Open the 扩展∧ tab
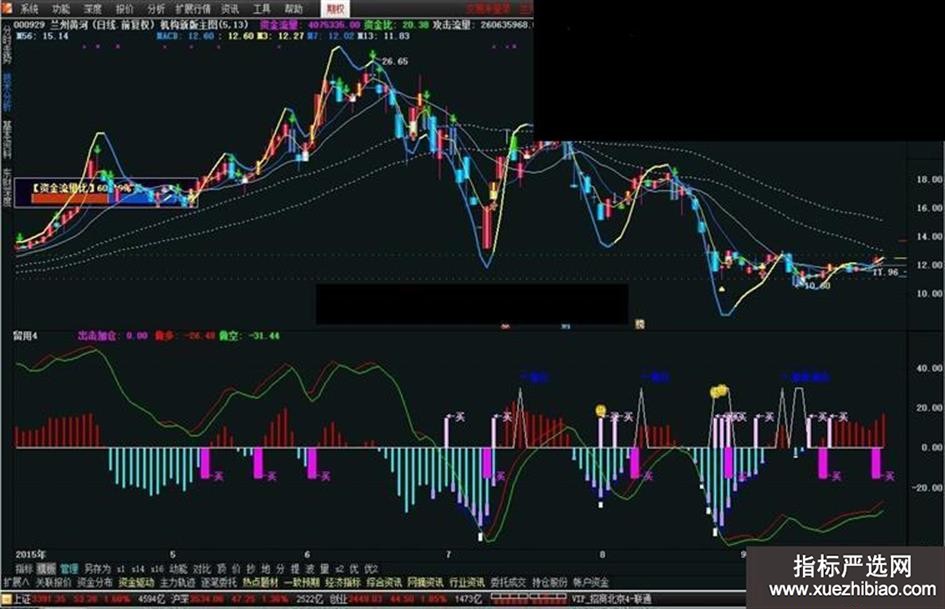 tap(16, 582)
